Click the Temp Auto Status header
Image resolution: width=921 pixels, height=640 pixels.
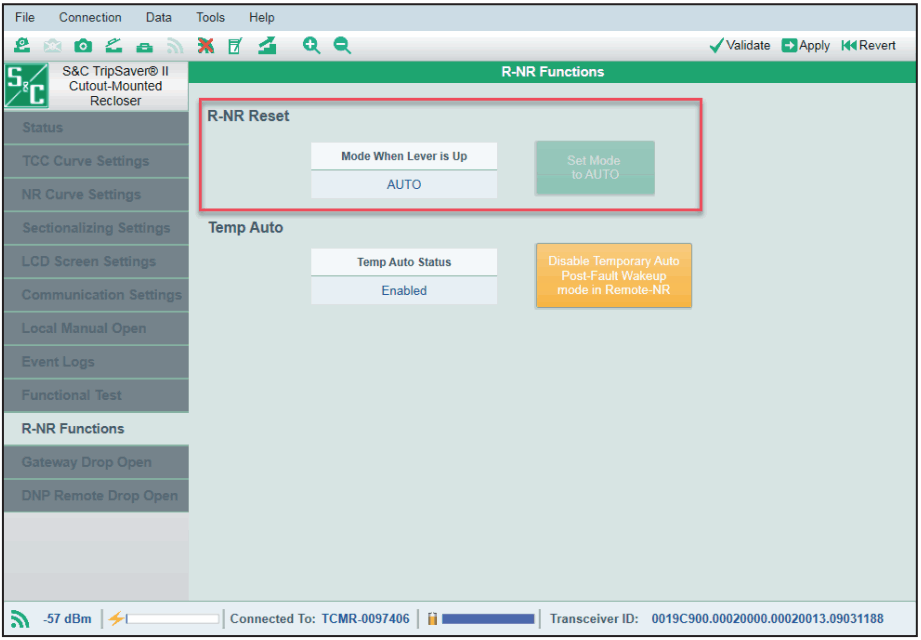[404, 262]
